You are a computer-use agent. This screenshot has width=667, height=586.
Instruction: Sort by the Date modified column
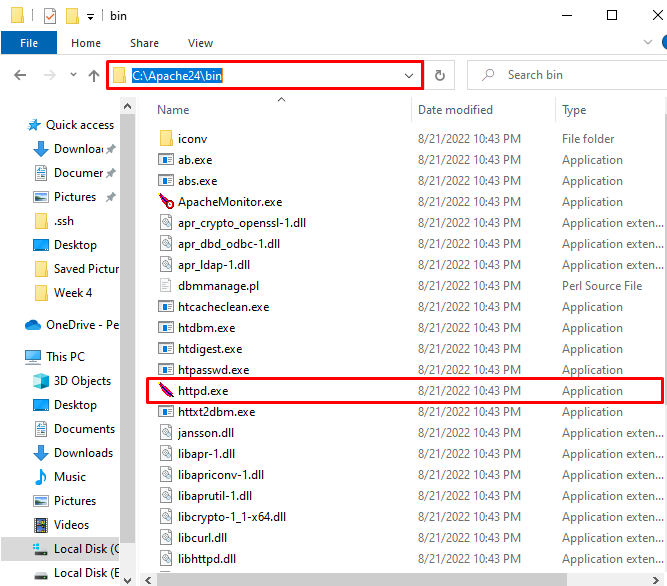coord(455,110)
